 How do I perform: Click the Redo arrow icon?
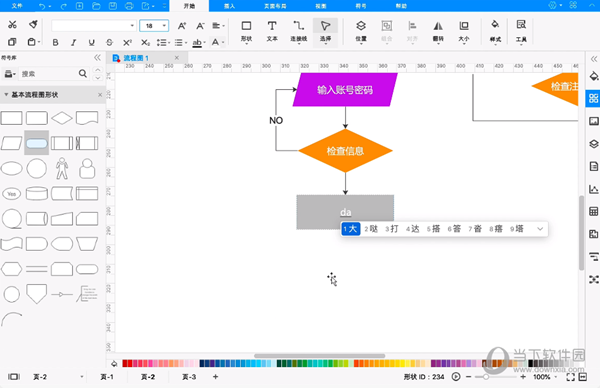(x=64, y=6)
